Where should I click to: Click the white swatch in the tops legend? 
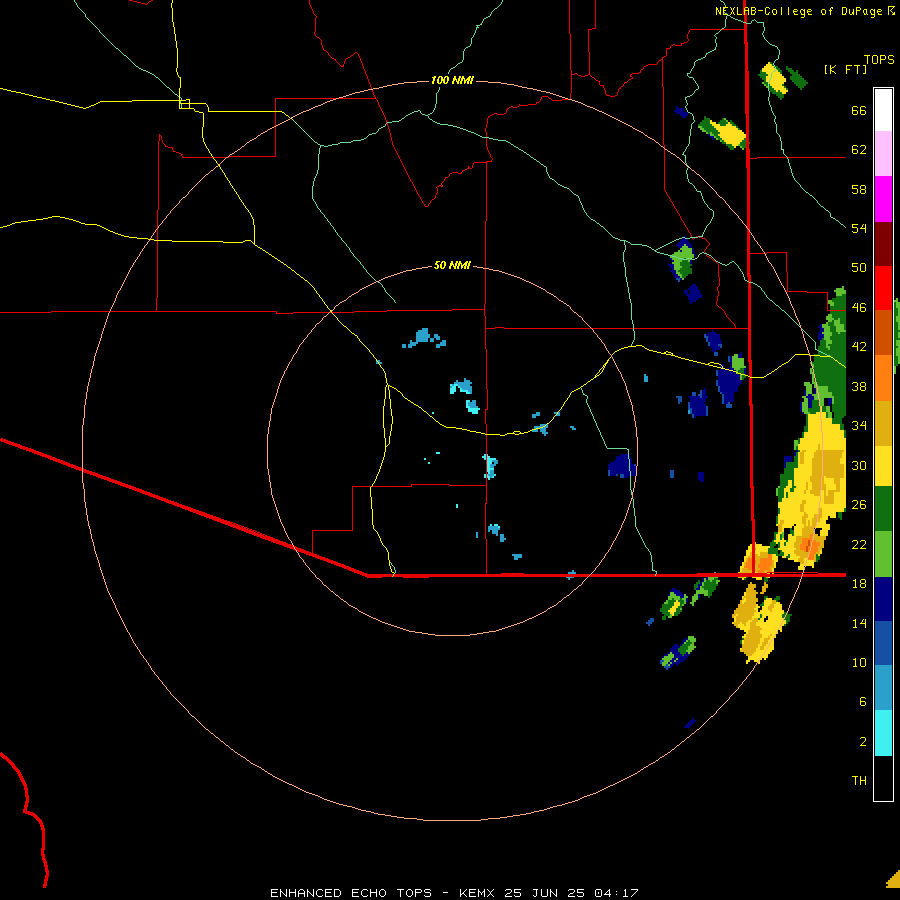pos(883,110)
